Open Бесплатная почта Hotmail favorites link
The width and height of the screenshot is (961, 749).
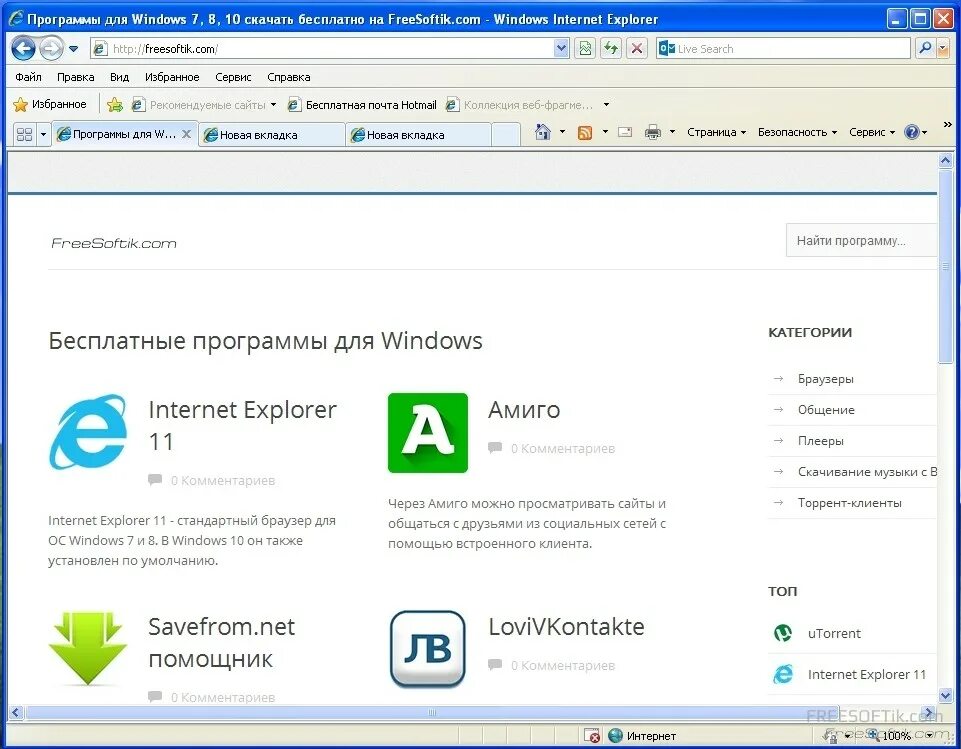tap(363, 105)
